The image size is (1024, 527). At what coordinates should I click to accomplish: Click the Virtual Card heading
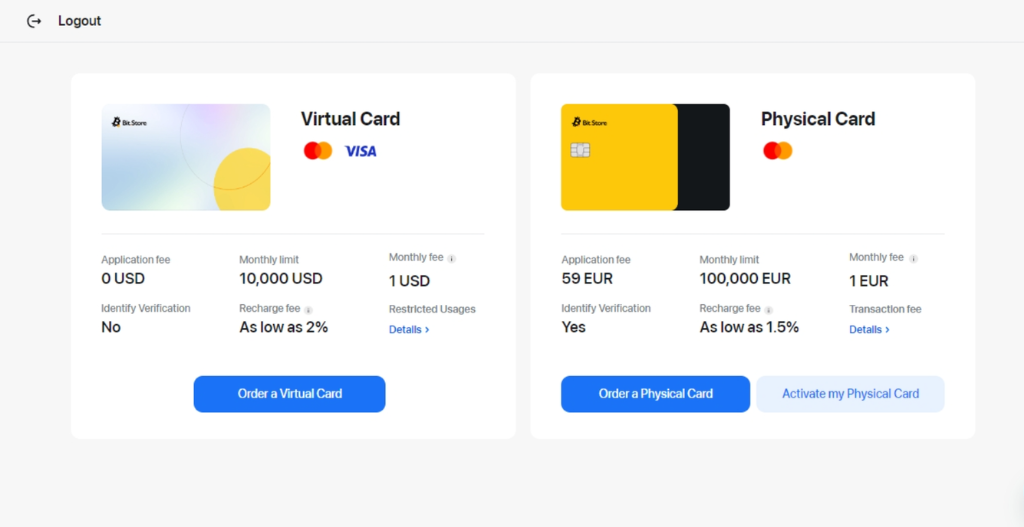pos(350,119)
